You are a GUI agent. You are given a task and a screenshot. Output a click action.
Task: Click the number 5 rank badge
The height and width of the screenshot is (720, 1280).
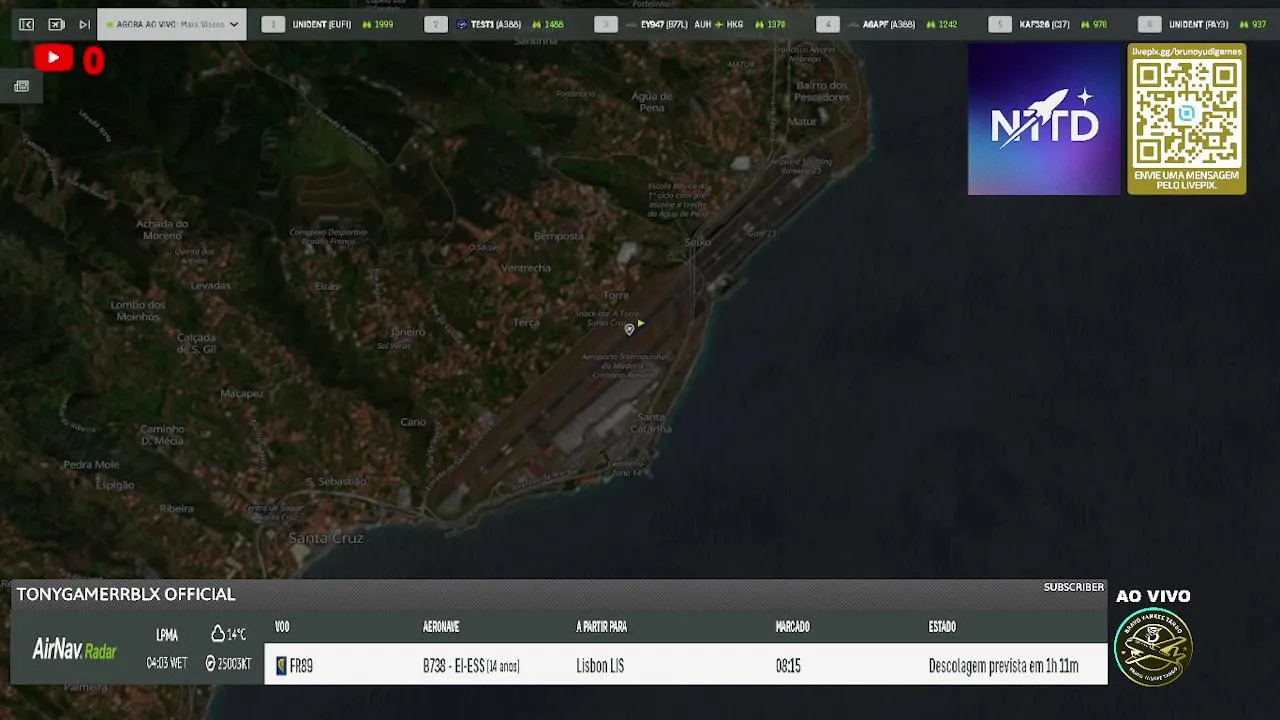click(x=1000, y=24)
